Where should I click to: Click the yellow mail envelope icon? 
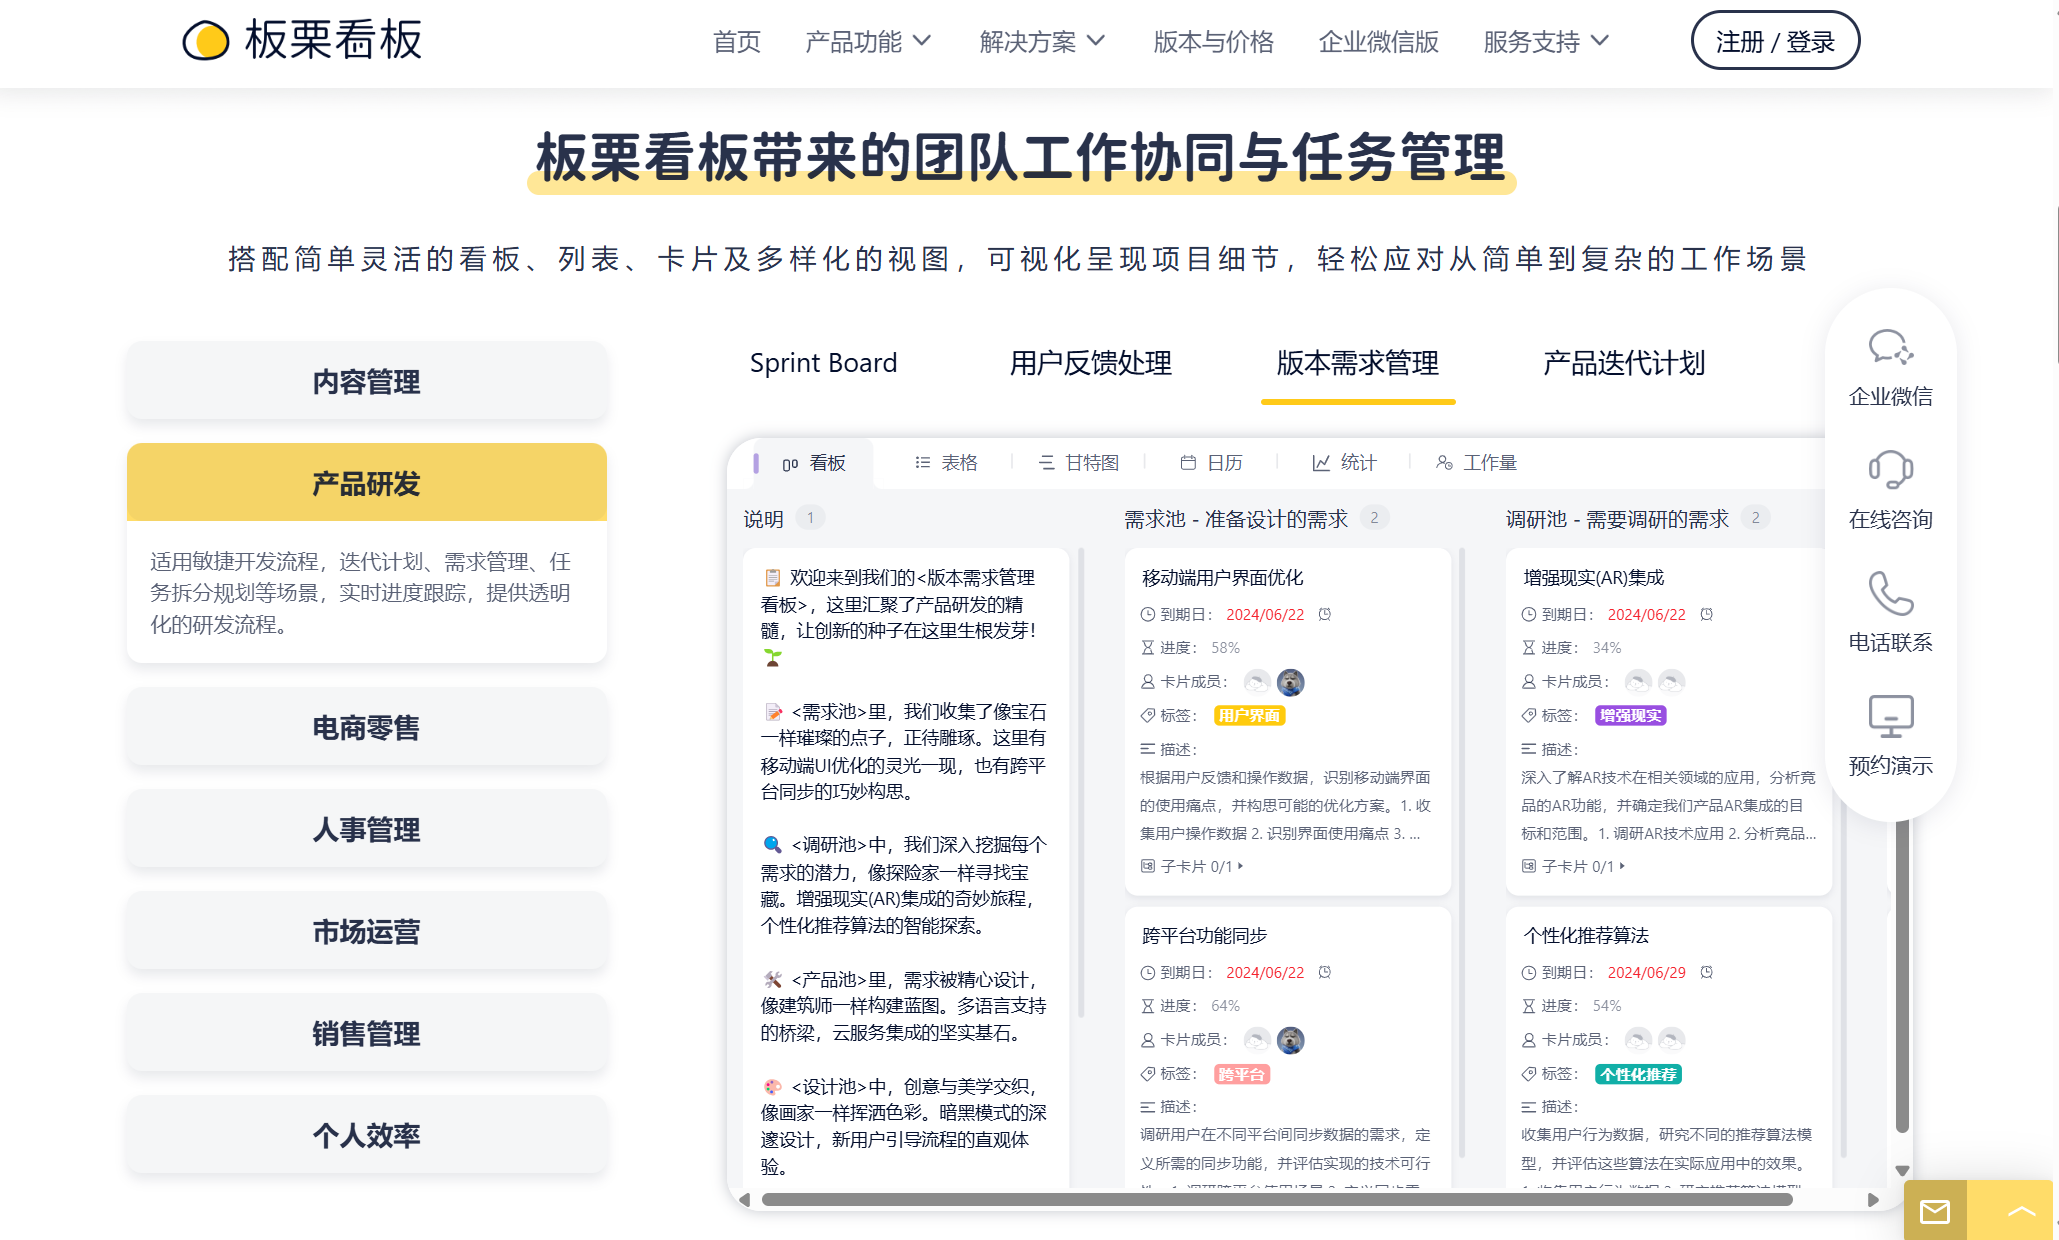pos(1935,1212)
